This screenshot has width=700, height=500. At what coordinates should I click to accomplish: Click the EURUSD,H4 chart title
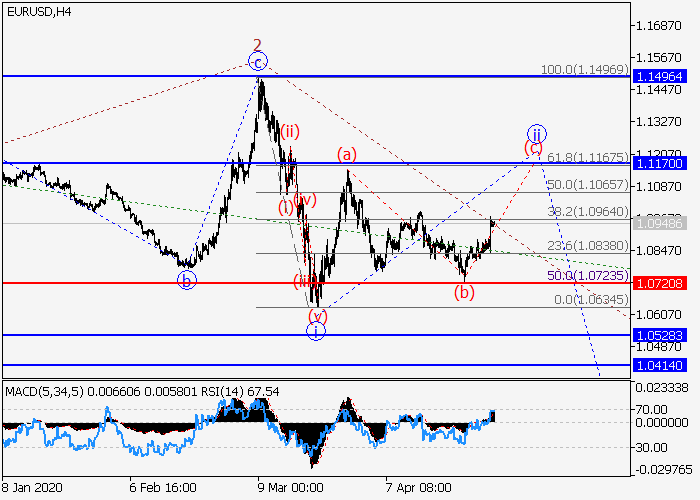37,11
